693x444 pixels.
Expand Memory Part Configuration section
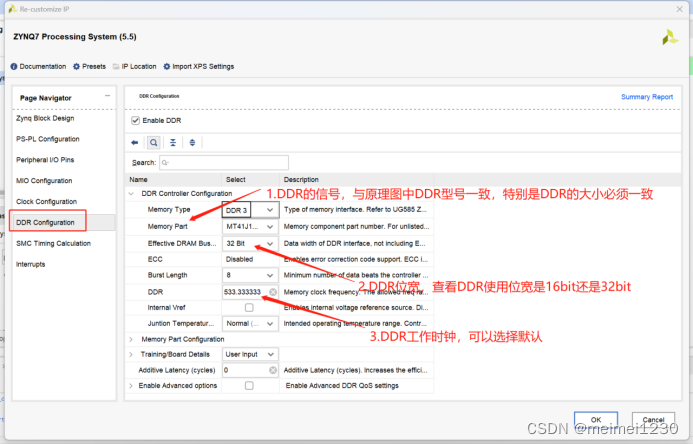(x=131, y=339)
